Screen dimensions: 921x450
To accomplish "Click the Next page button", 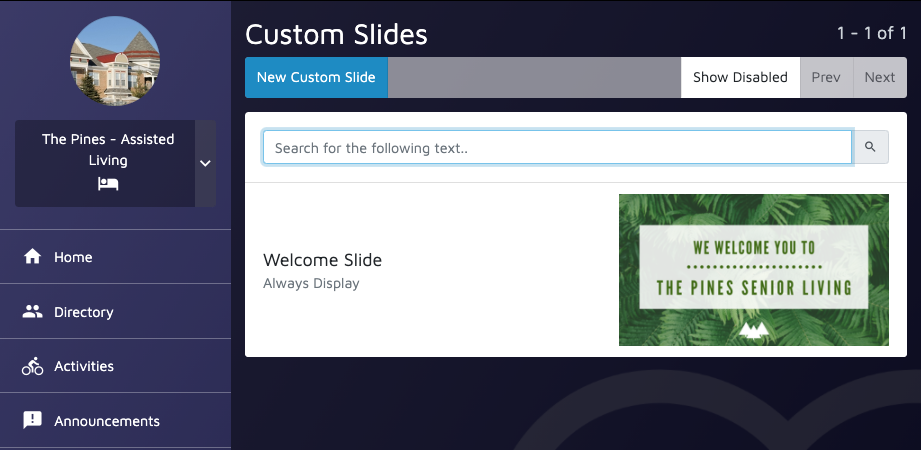I will (879, 77).
